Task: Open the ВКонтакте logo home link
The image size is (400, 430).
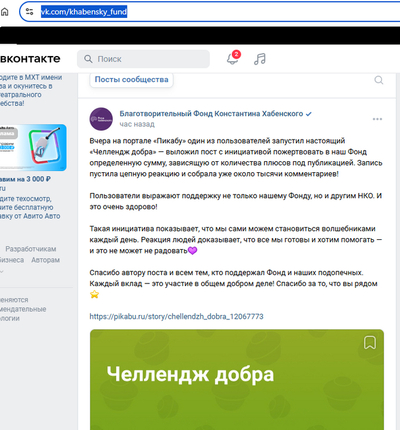Action: click(x=30, y=59)
